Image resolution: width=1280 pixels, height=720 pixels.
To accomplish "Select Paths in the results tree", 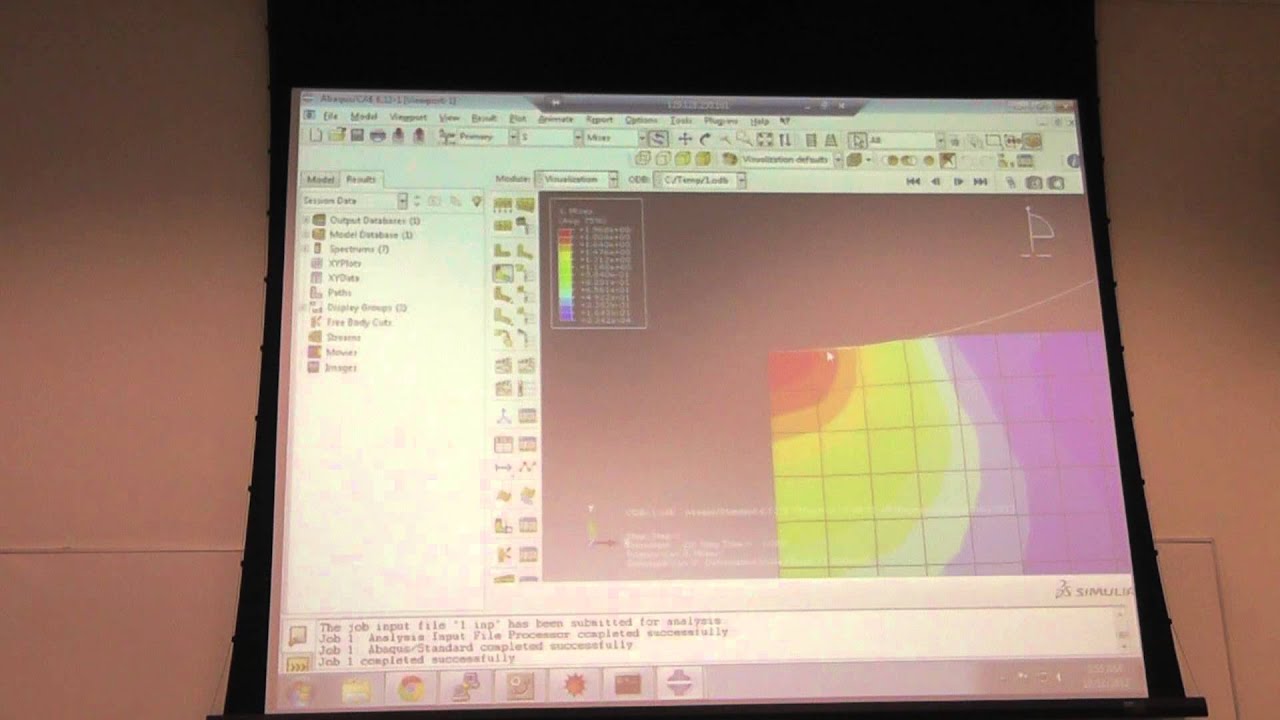I will point(340,293).
